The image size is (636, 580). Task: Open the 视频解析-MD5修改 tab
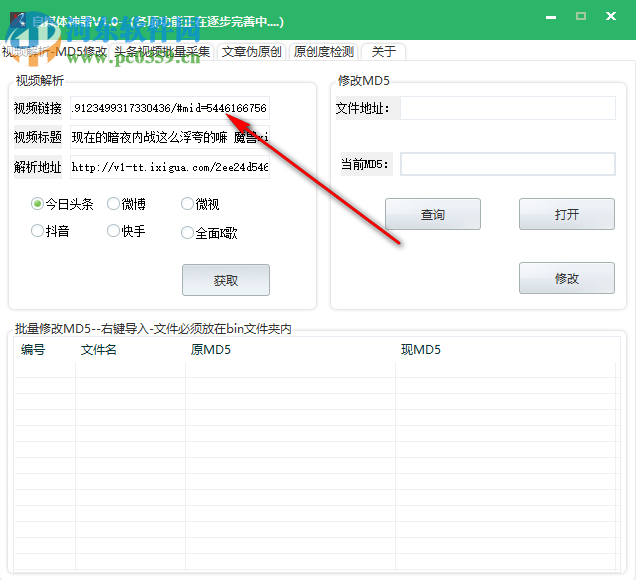coord(54,52)
